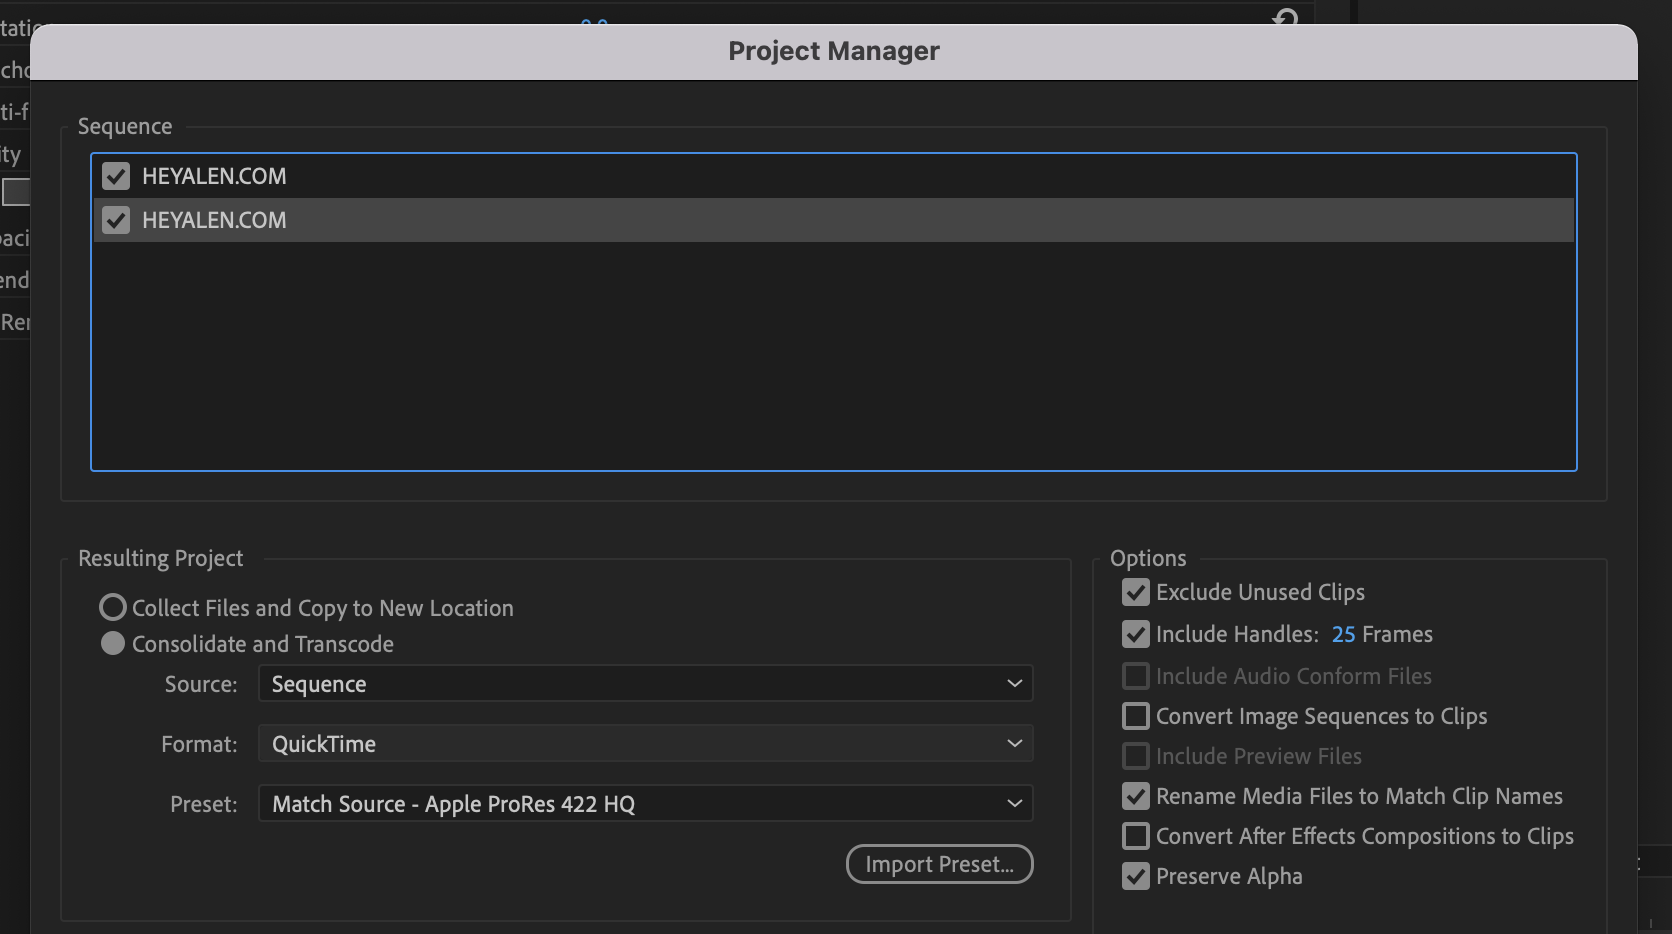Enable Convert Image Sequences to Clips

pyautogui.click(x=1136, y=717)
